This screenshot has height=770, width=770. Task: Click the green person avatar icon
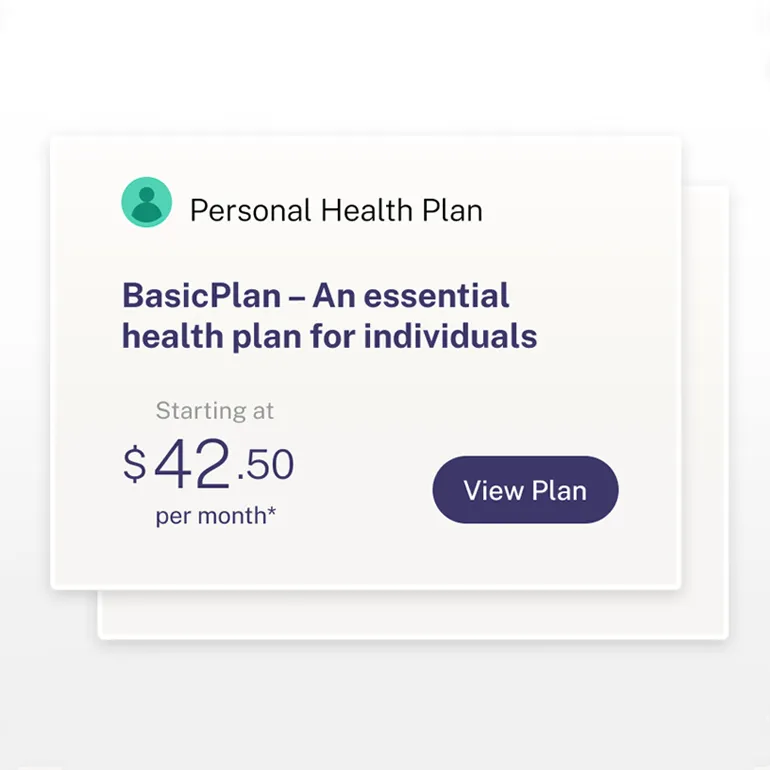coord(146,203)
